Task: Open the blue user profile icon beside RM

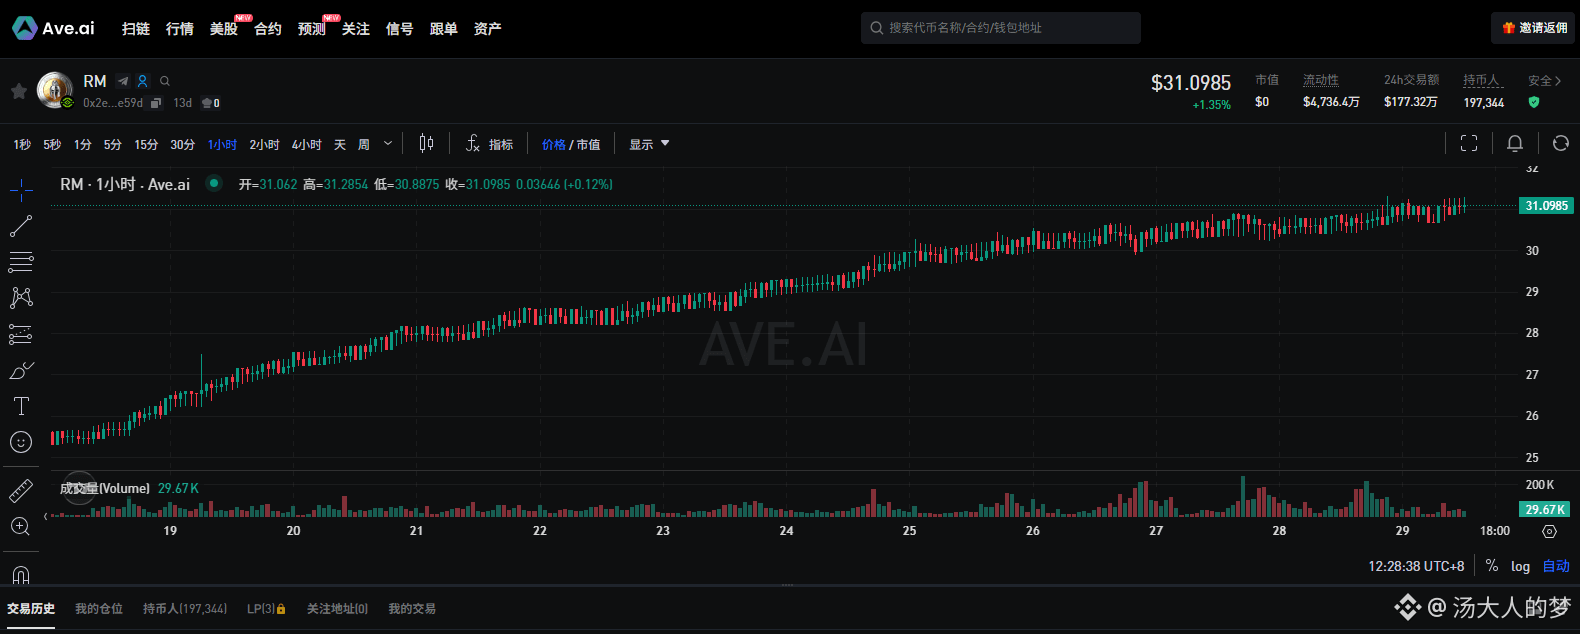Action: [143, 81]
